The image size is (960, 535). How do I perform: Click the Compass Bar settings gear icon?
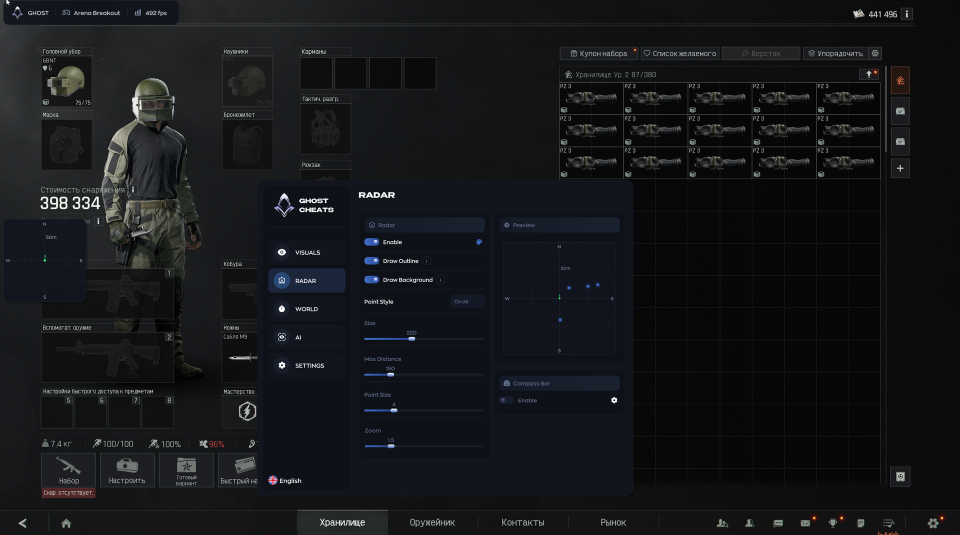coord(614,400)
